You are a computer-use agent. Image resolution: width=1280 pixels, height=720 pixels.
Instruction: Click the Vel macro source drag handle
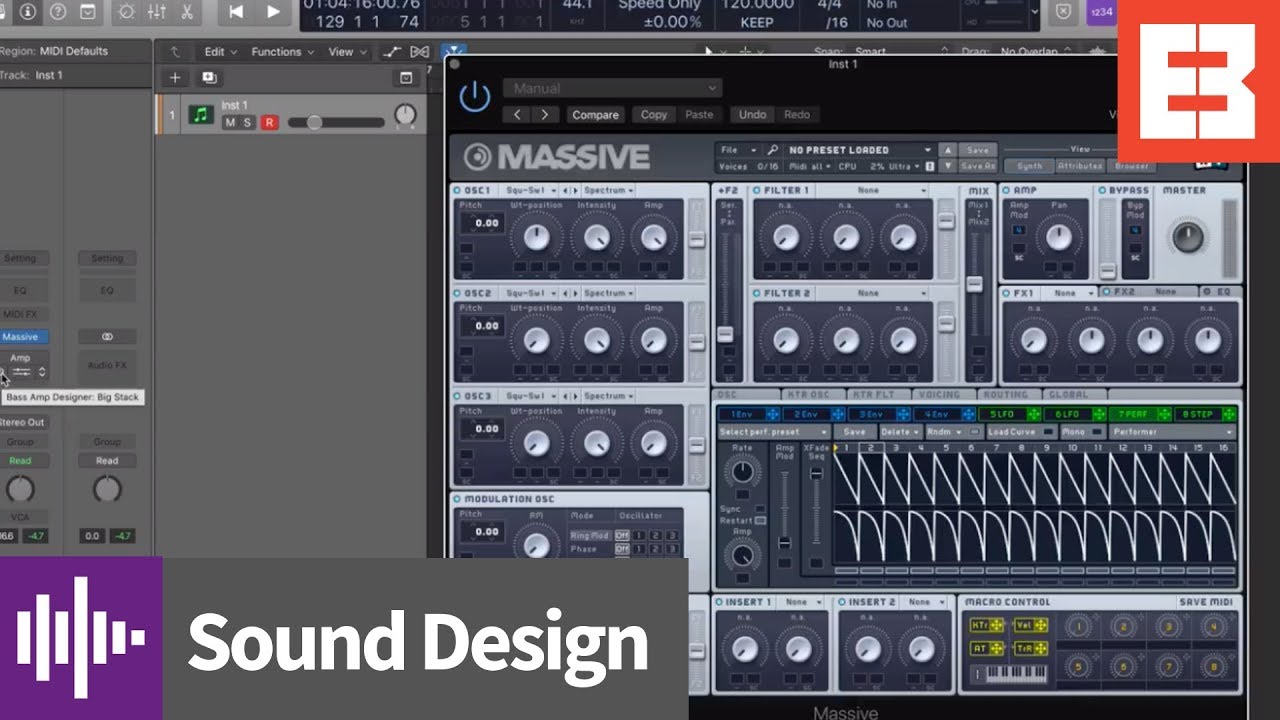pos(1040,626)
